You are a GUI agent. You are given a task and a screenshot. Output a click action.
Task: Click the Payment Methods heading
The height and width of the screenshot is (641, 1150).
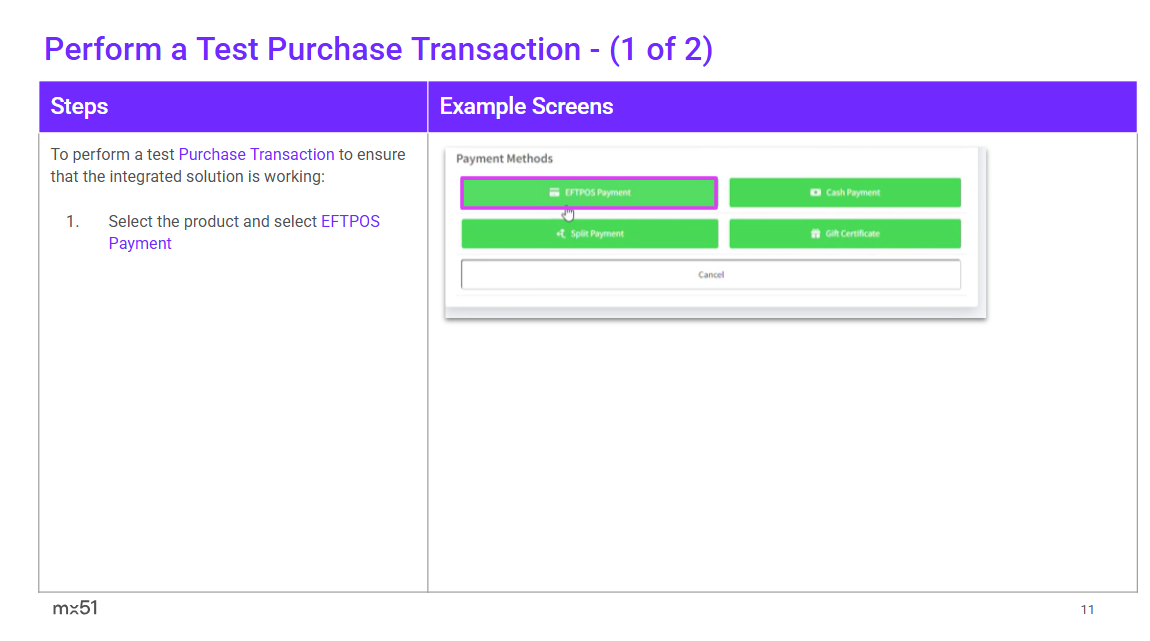point(504,158)
